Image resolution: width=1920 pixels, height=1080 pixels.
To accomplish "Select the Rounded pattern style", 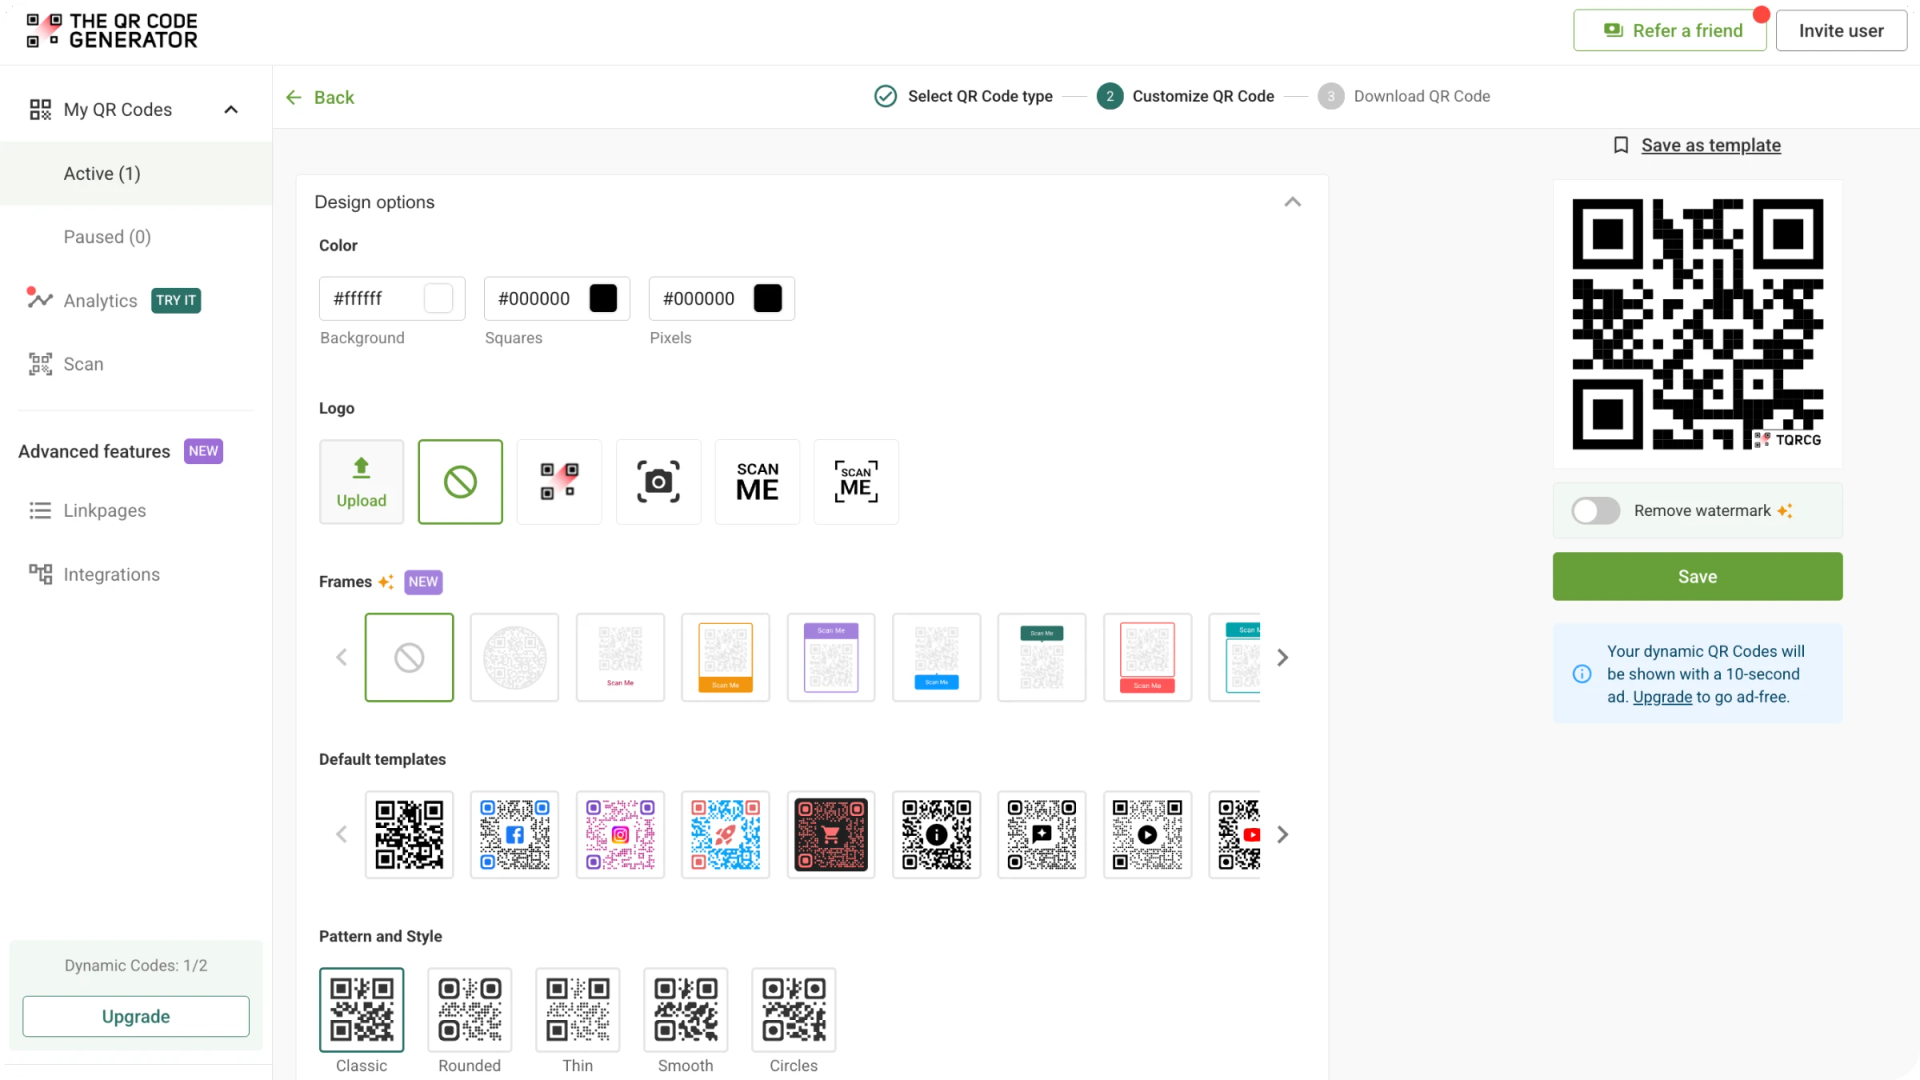I will [469, 1009].
